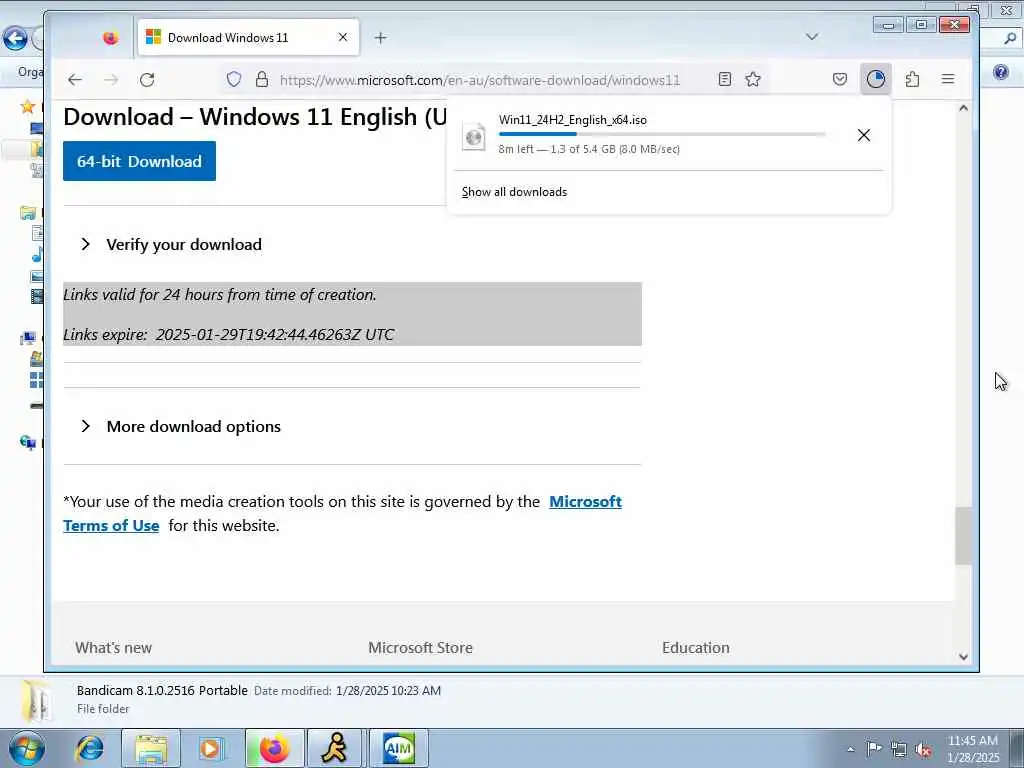Open the Extensions puzzle piece icon

tap(912, 80)
